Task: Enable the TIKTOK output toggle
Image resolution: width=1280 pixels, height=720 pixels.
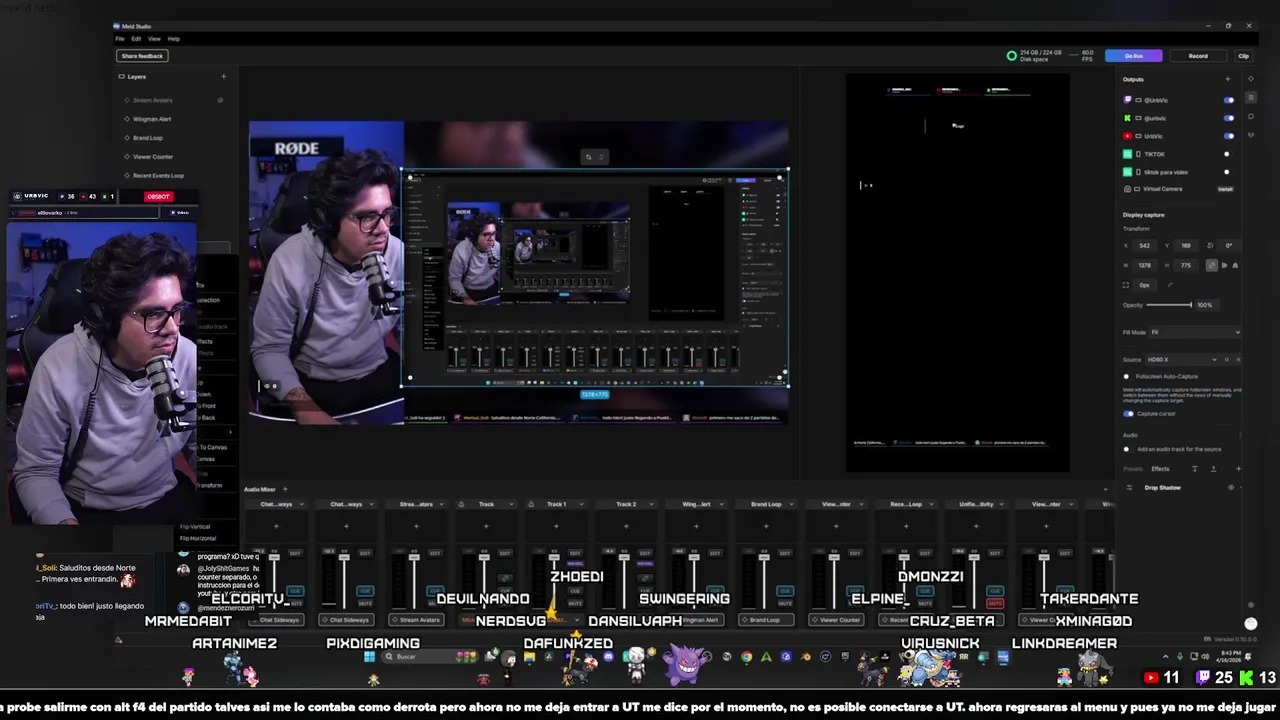Action: pos(1227,154)
